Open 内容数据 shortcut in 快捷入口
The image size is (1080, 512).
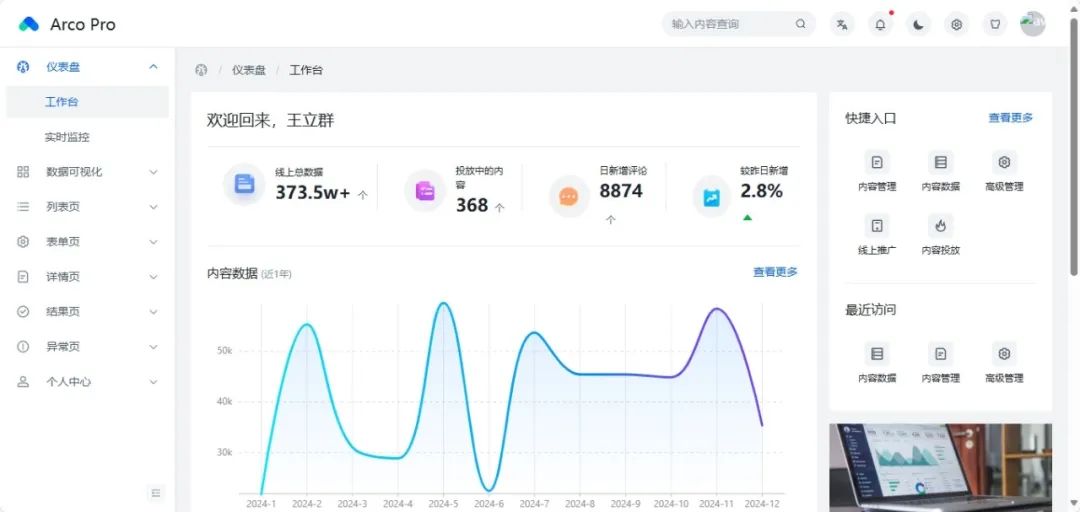pyautogui.click(x=940, y=172)
